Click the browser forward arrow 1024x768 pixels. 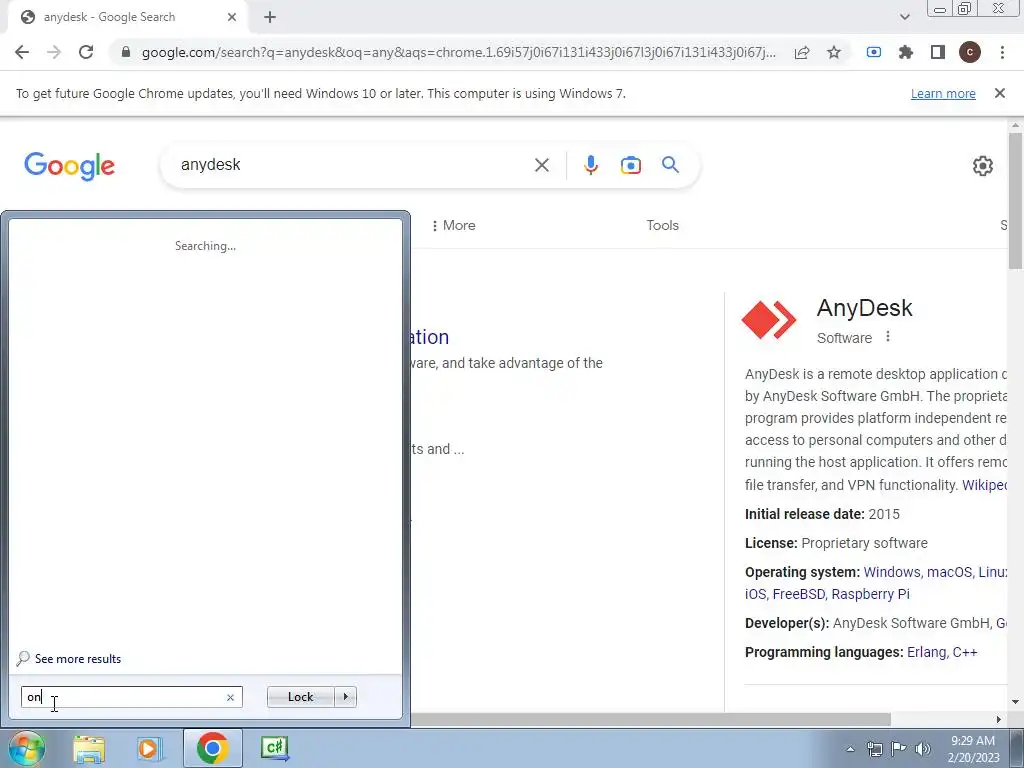(x=54, y=52)
